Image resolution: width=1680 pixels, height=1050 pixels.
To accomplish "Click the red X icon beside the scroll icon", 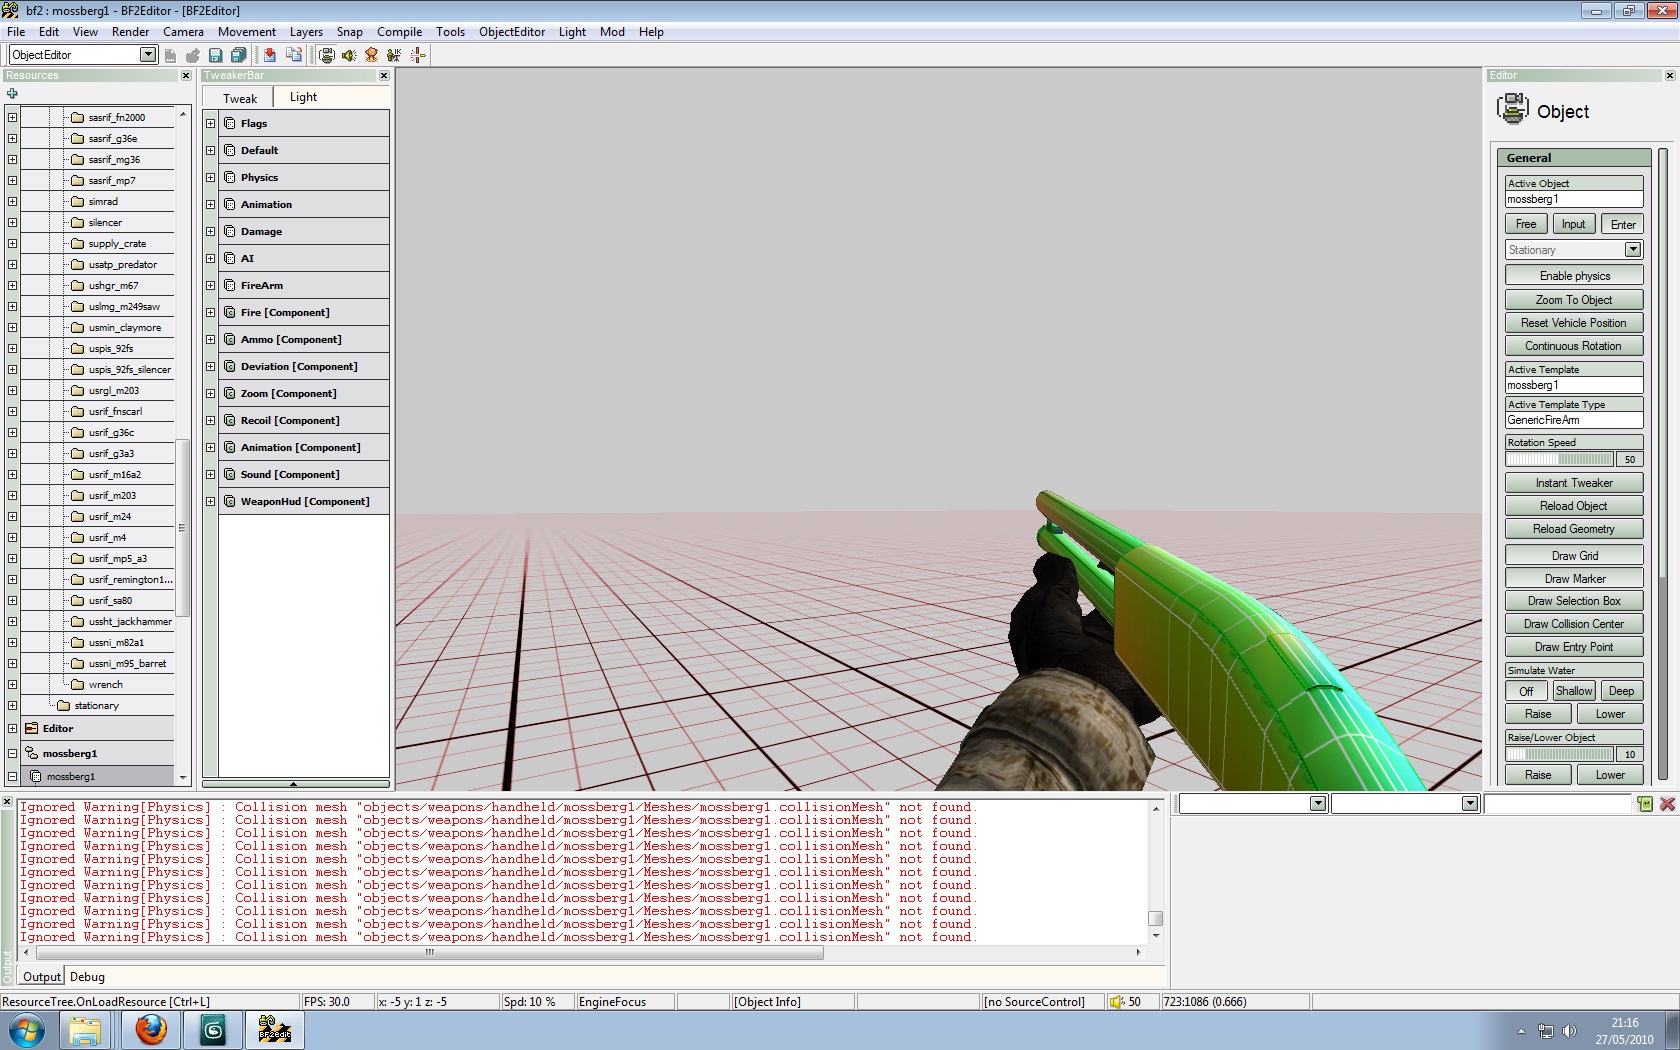I will 1667,804.
